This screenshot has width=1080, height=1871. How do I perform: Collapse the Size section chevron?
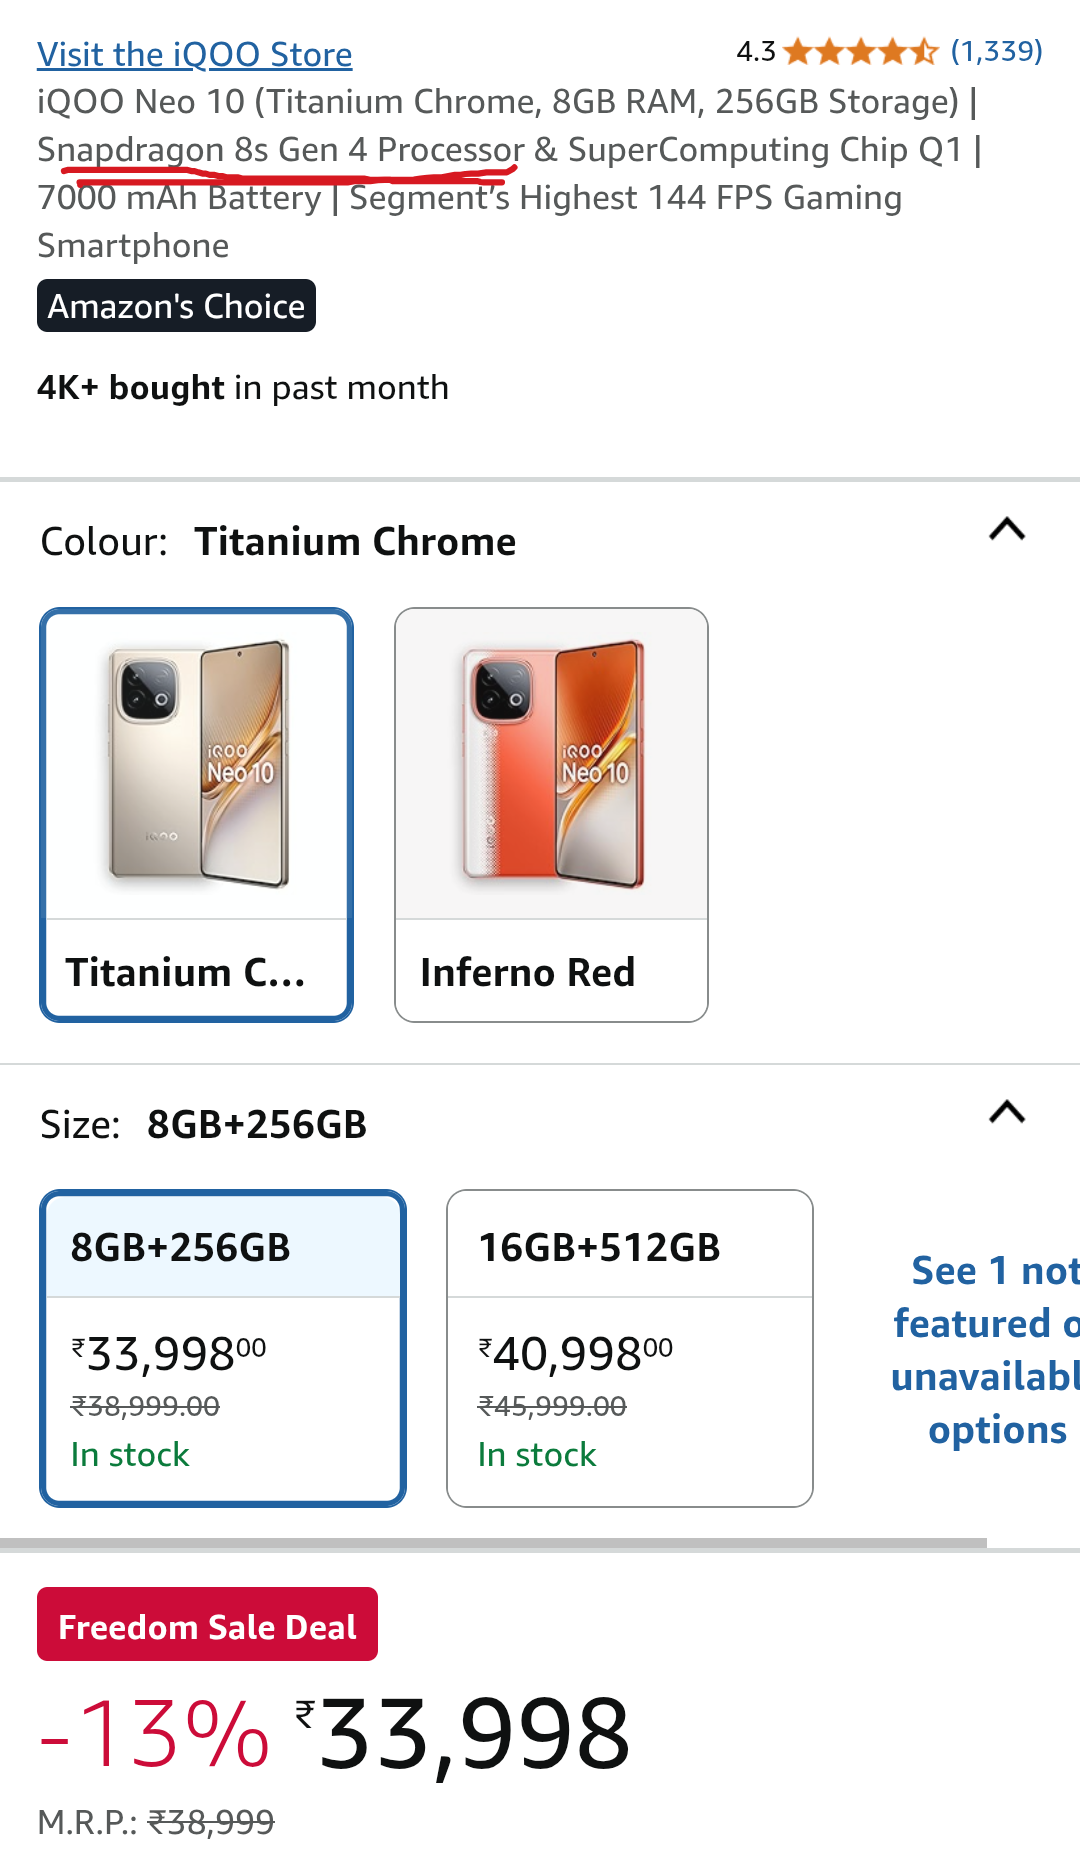(x=1007, y=1112)
